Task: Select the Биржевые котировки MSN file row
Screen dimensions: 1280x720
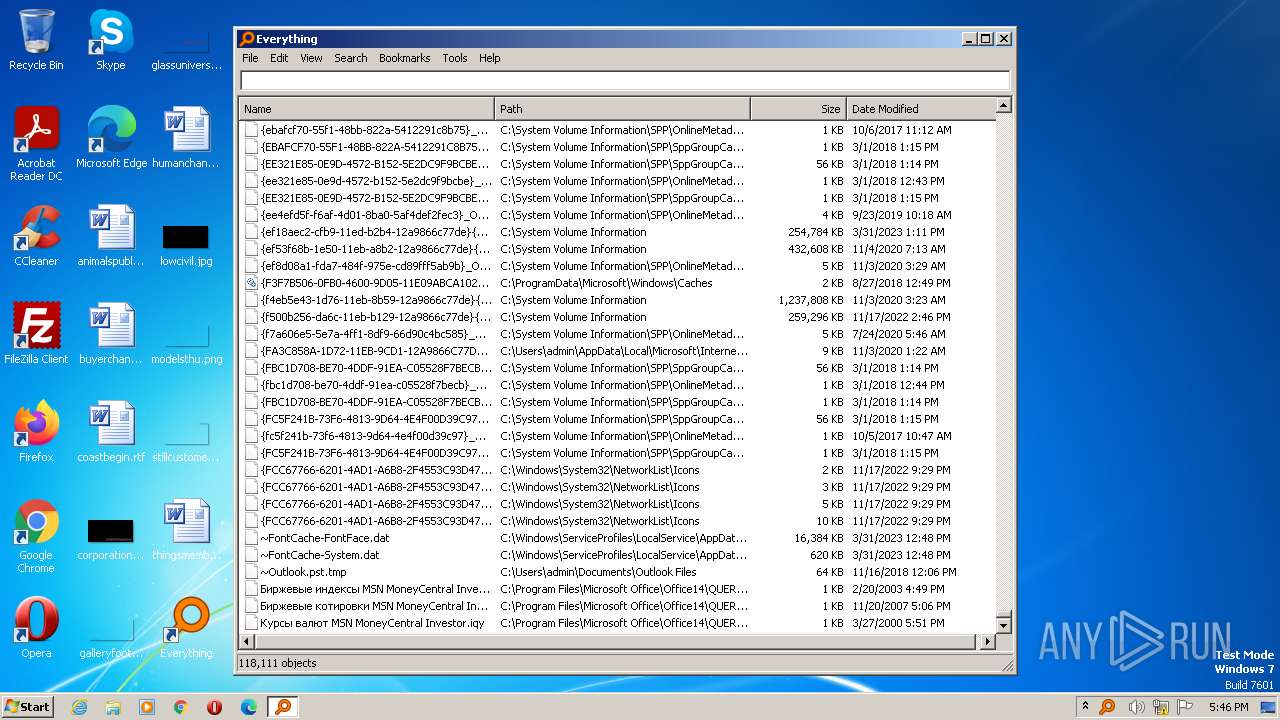Action: pos(617,606)
